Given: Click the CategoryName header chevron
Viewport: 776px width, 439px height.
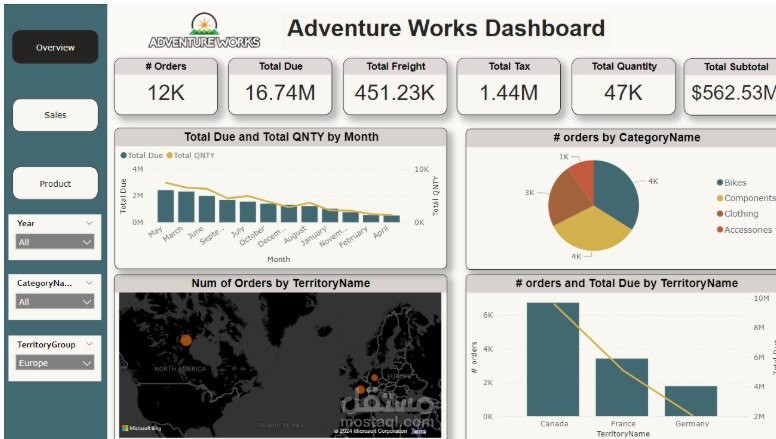Looking at the screenshot, I should click(x=89, y=283).
